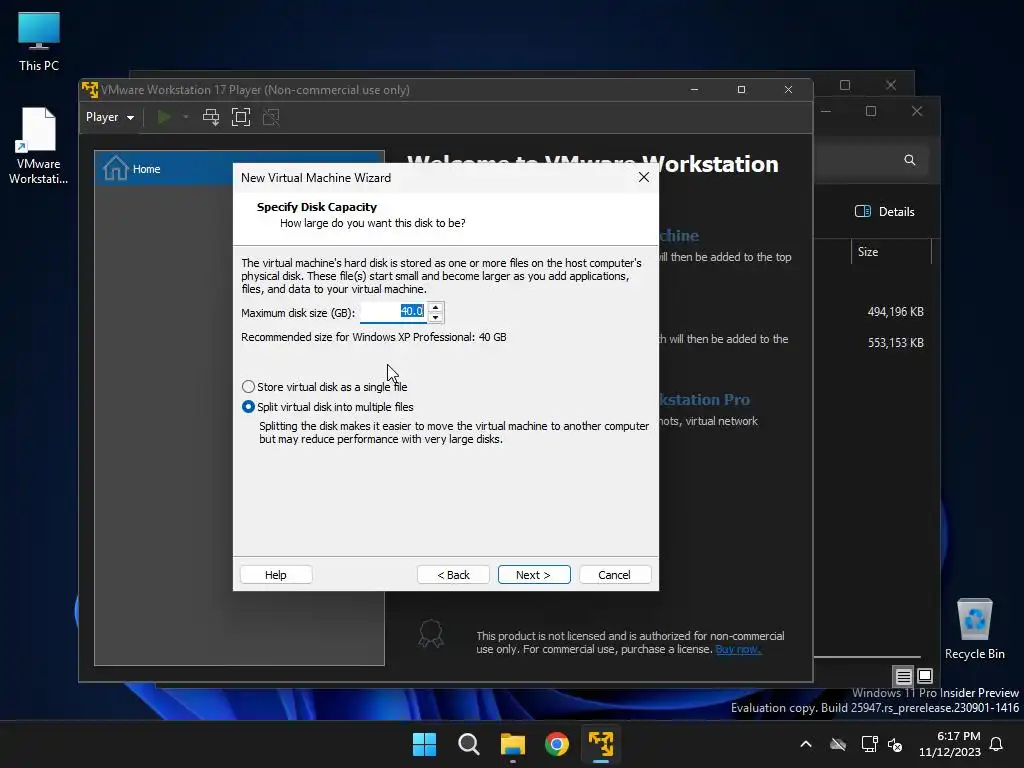Image resolution: width=1024 pixels, height=768 pixels.
Task: Select Store virtual disk as a single file
Action: (x=325, y=387)
